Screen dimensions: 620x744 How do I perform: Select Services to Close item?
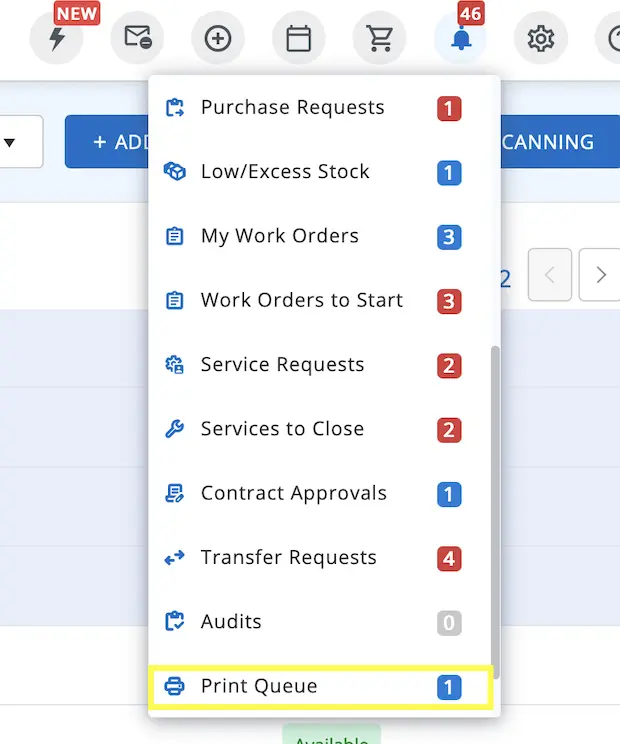click(x=282, y=429)
